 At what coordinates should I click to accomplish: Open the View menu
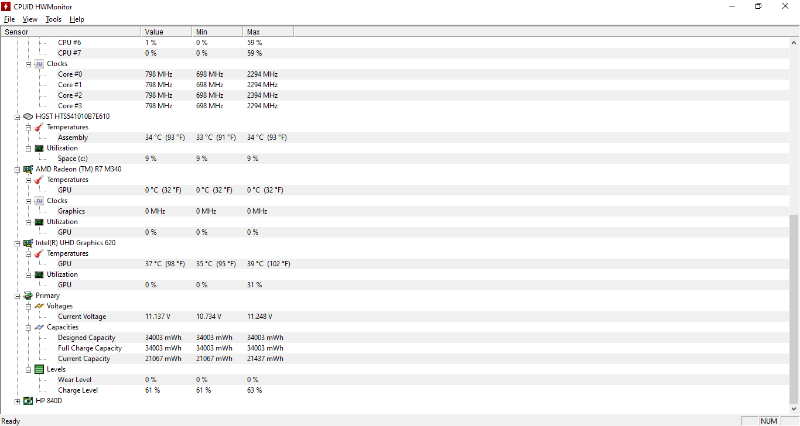[30, 19]
